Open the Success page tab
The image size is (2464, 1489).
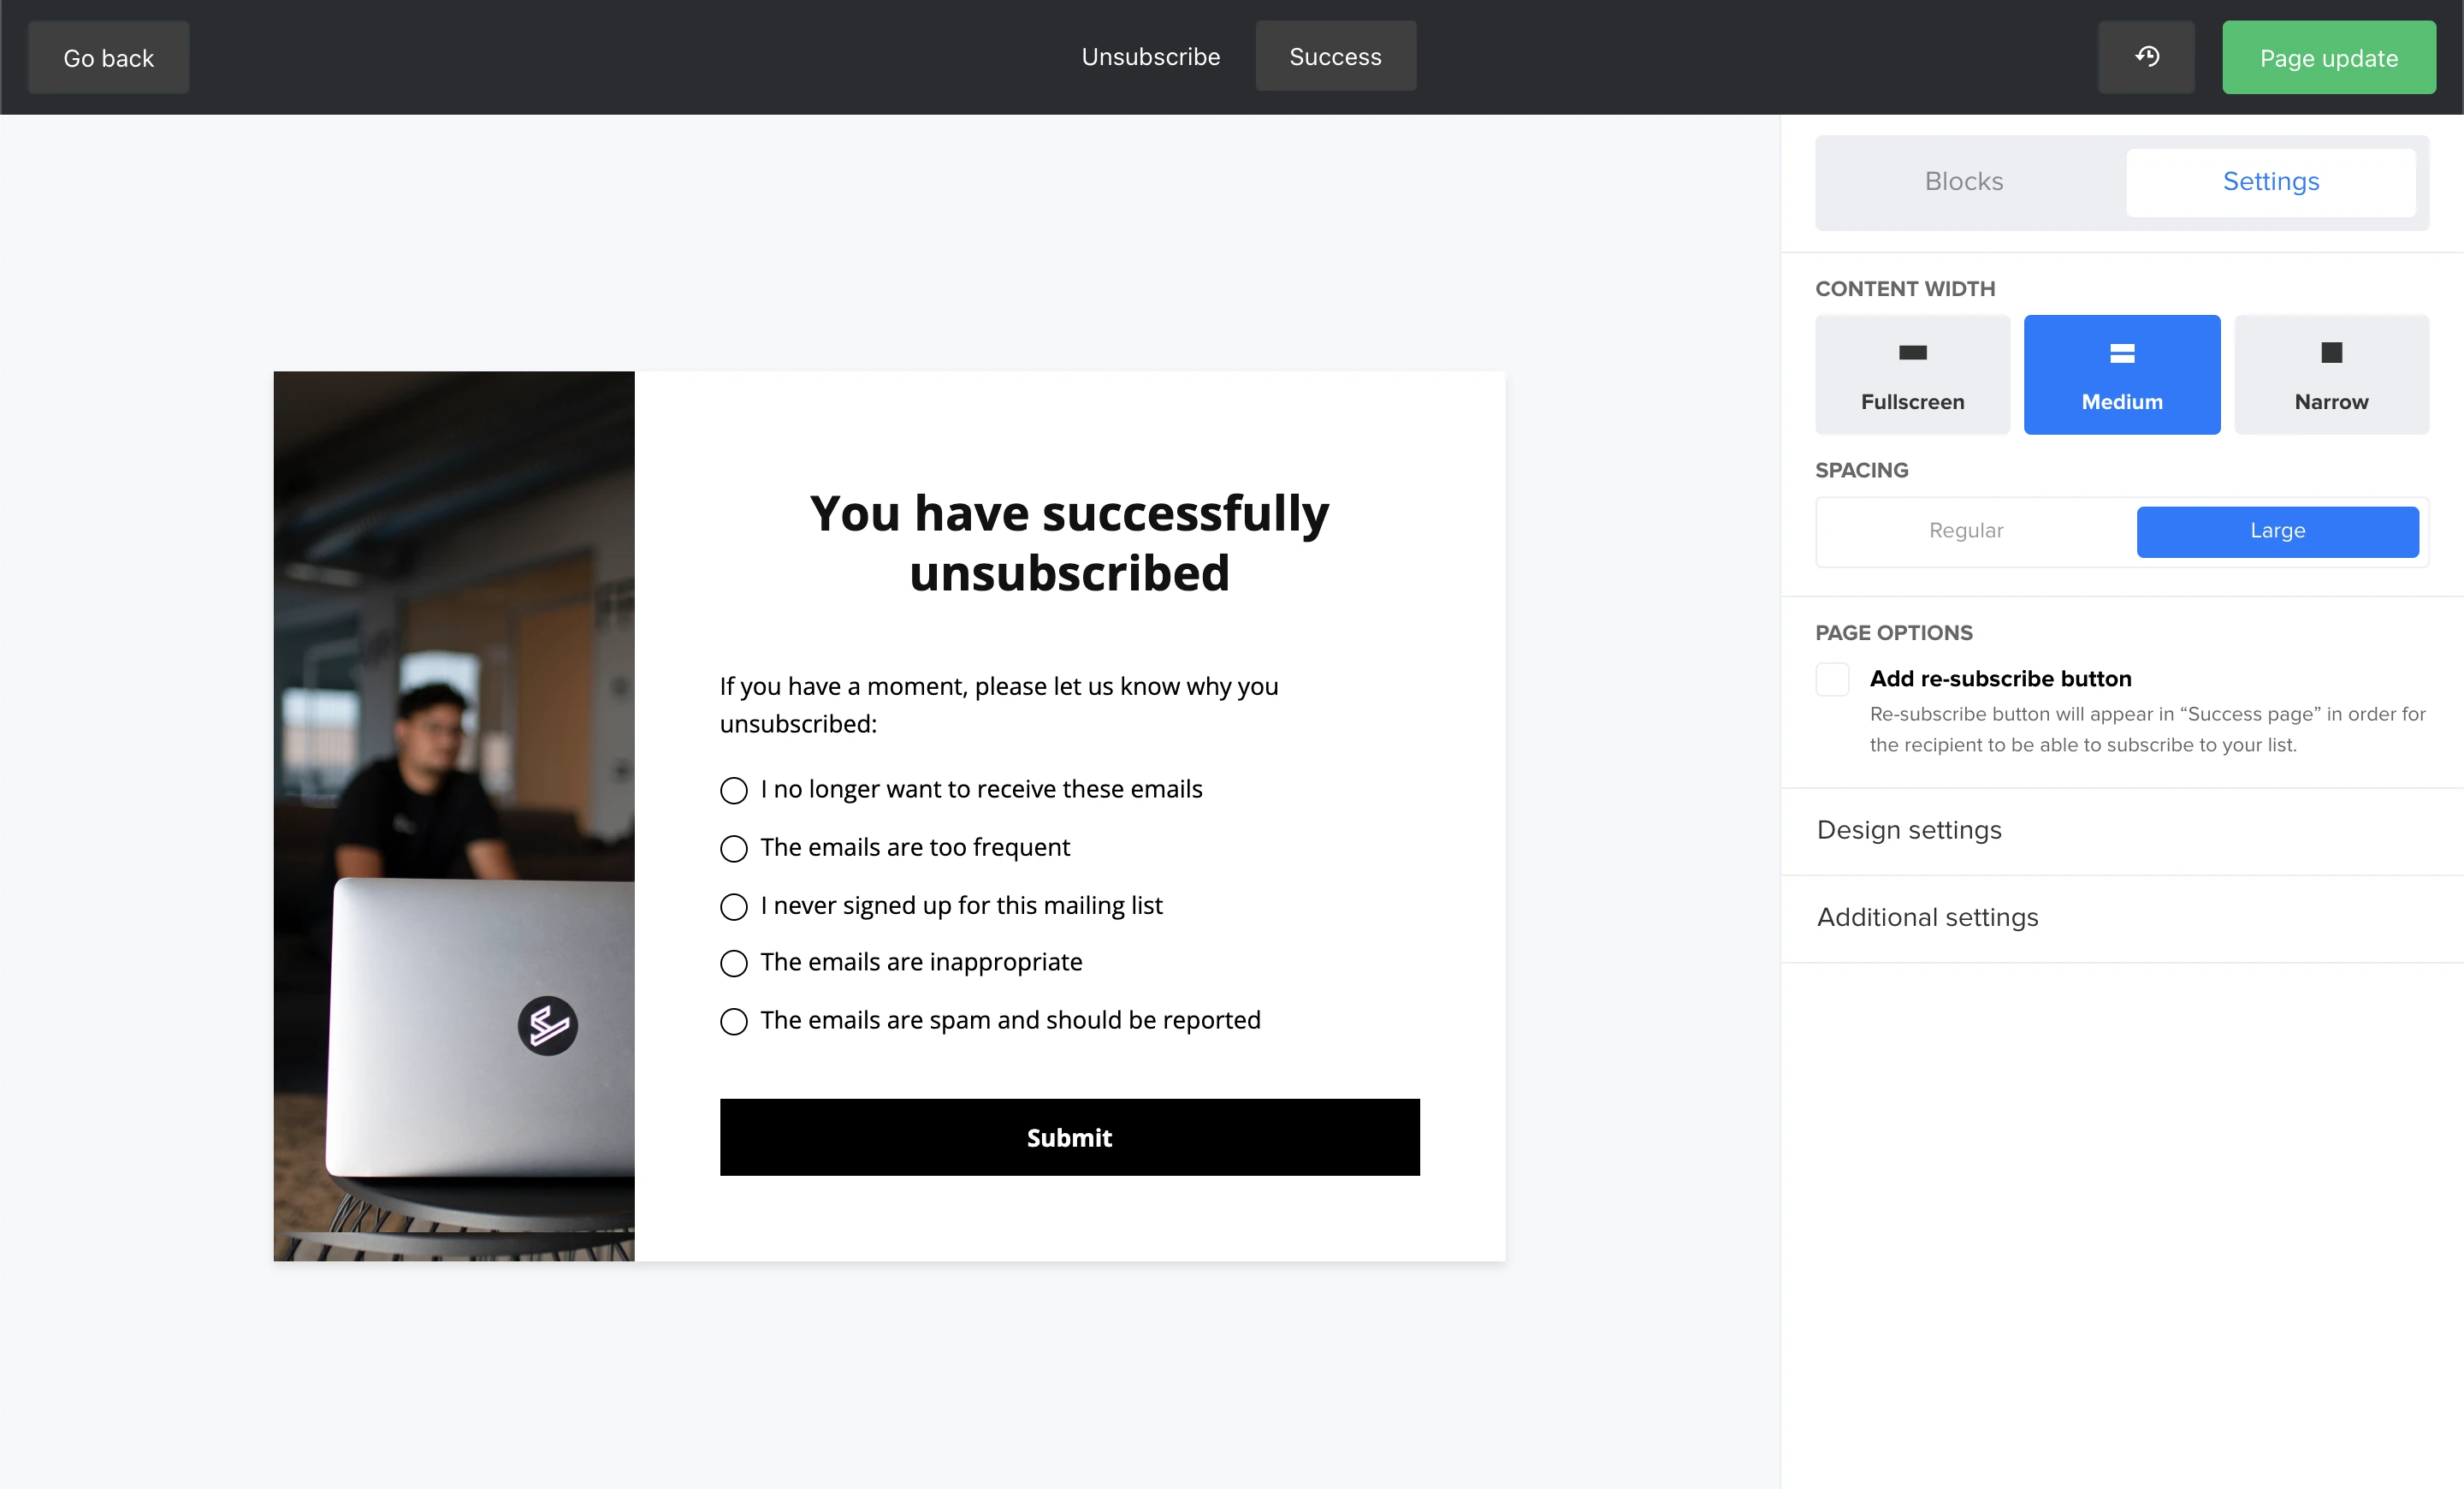tap(1335, 57)
